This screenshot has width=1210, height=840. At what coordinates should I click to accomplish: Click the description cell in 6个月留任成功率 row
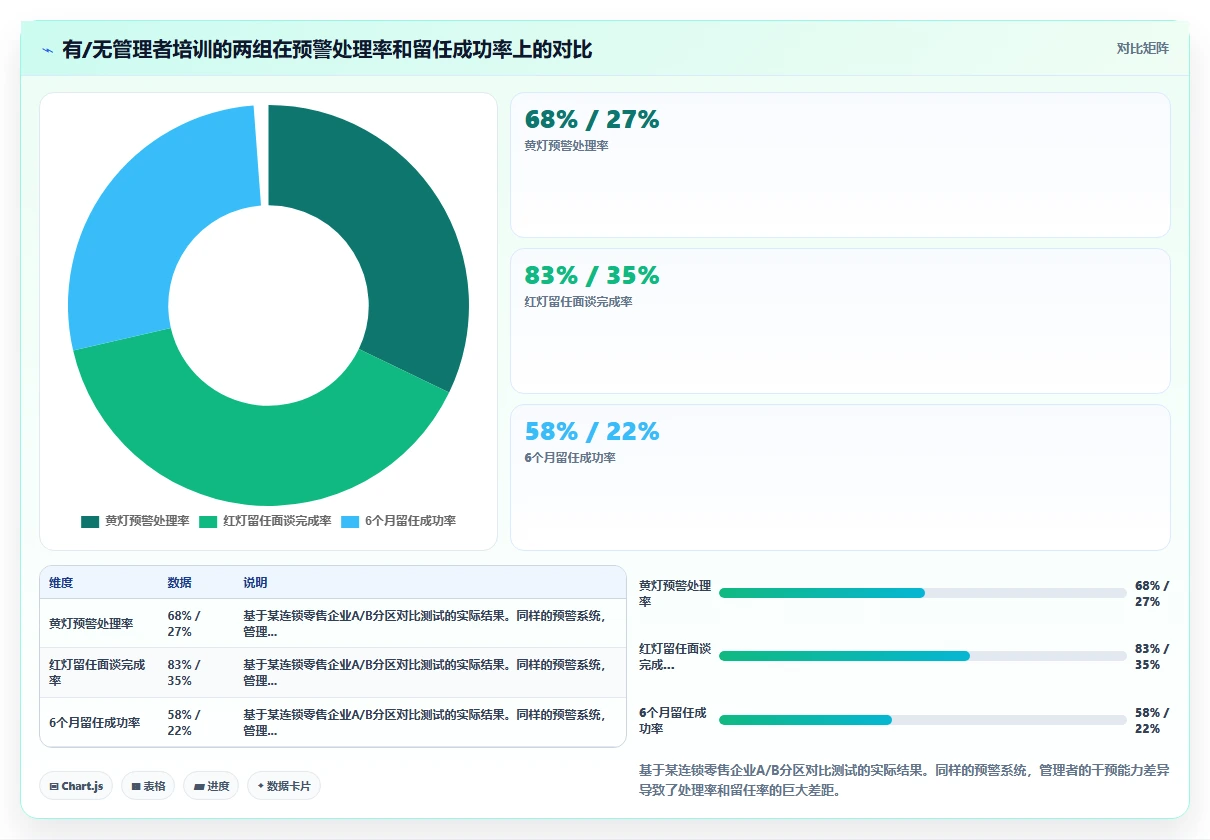(430, 722)
